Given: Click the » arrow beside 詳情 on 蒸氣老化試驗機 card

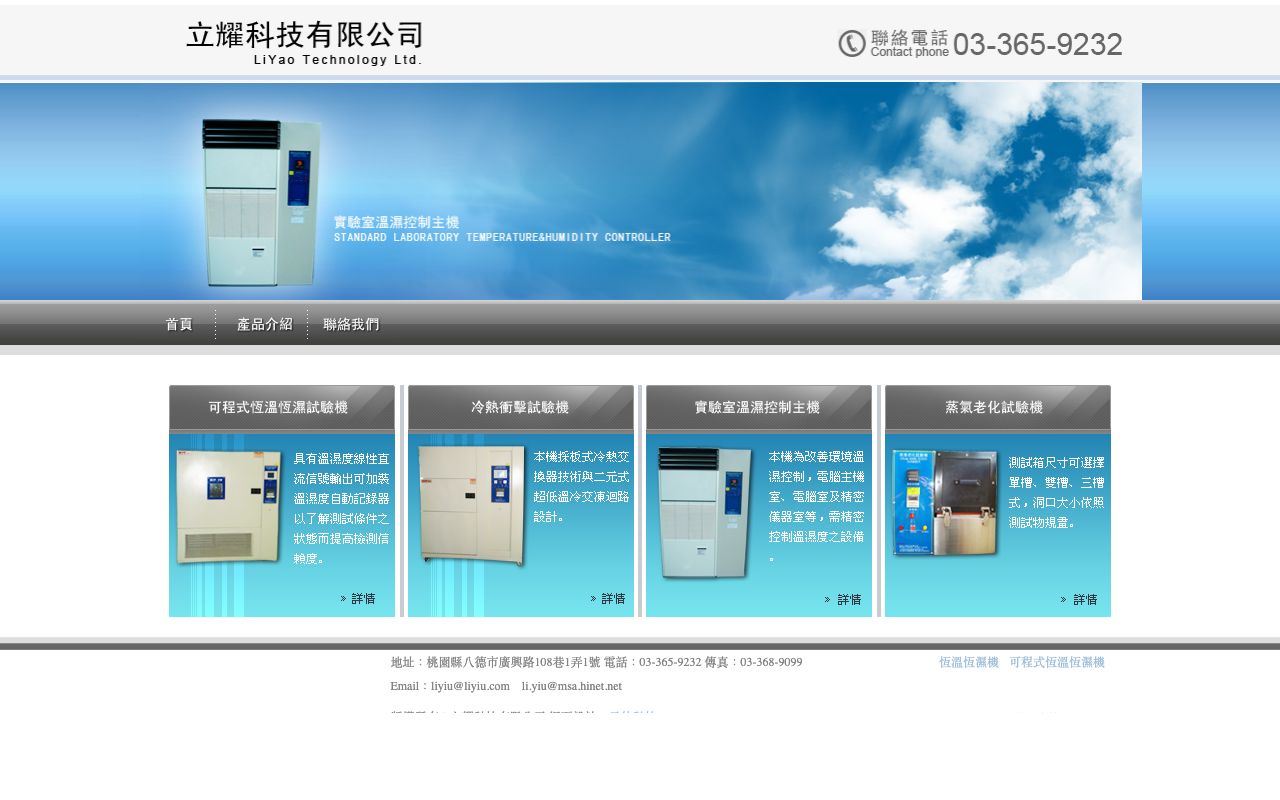Looking at the screenshot, I should (1062, 598).
